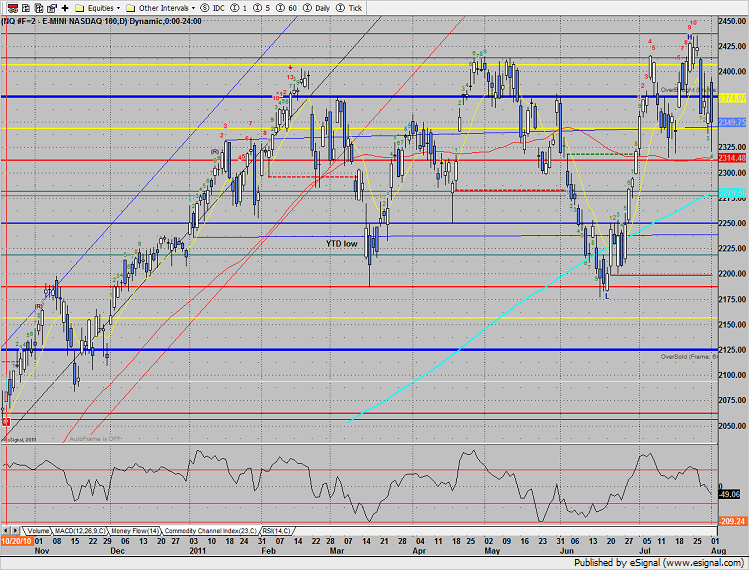
Task: Expand the Other Intervals dropdown arrow
Action: point(193,8)
